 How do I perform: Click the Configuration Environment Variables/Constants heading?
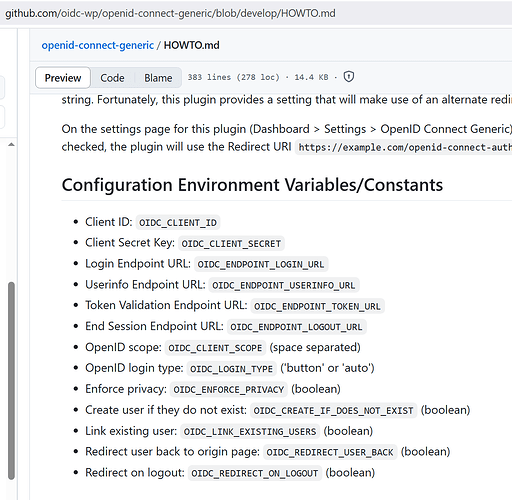click(x=252, y=185)
